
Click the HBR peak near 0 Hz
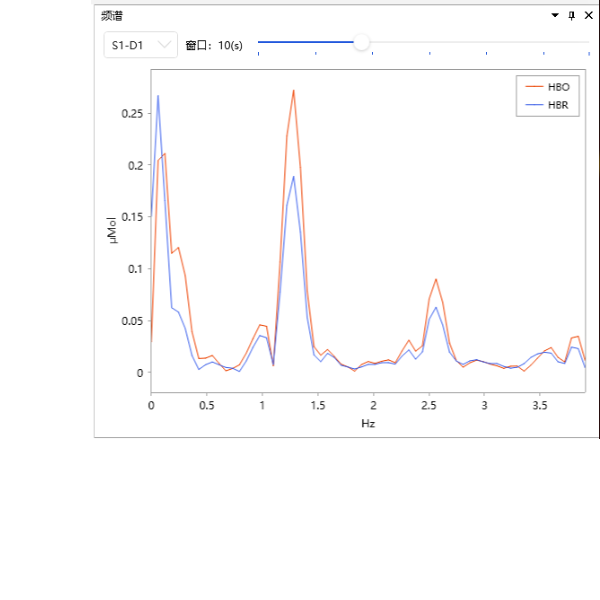(x=158, y=96)
